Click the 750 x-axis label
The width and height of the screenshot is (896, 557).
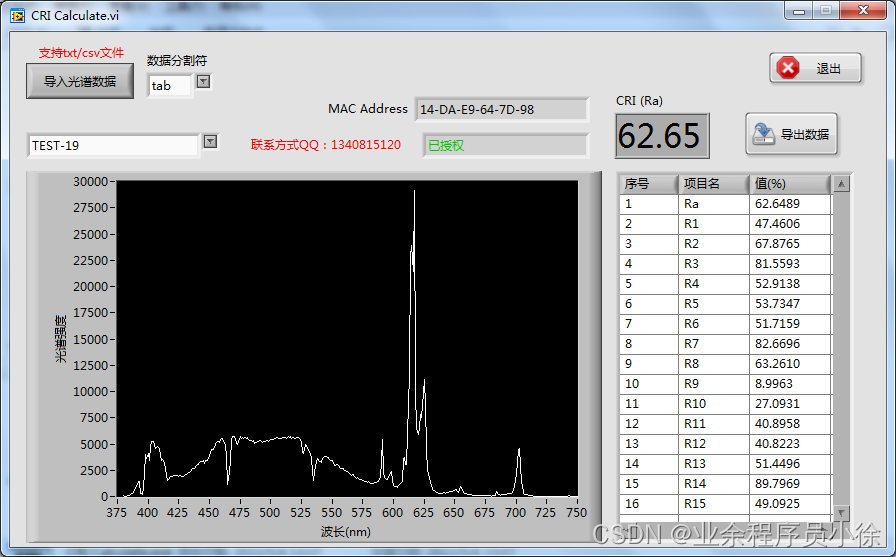pyautogui.click(x=577, y=513)
